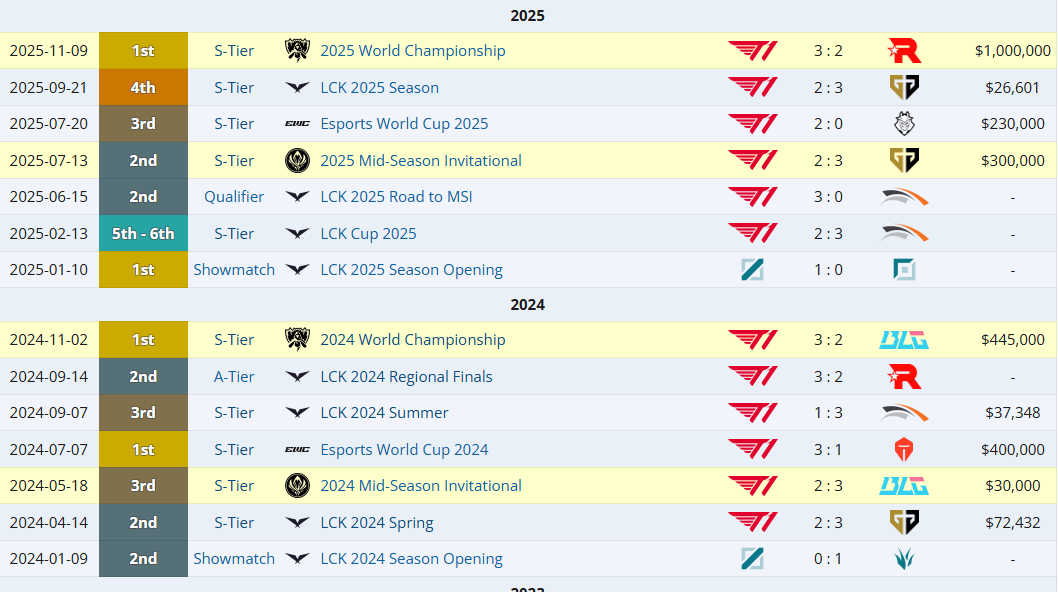Click the Top Esports logo in Esports World Cup 2024 row
The width and height of the screenshot is (1058, 592).
(904, 450)
